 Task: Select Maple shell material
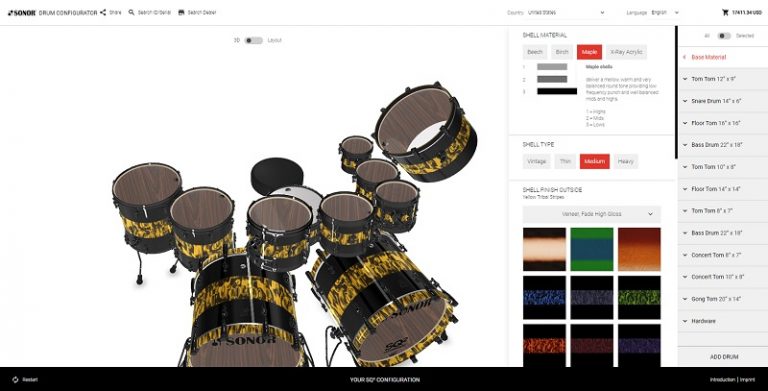click(x=589, y=52)
